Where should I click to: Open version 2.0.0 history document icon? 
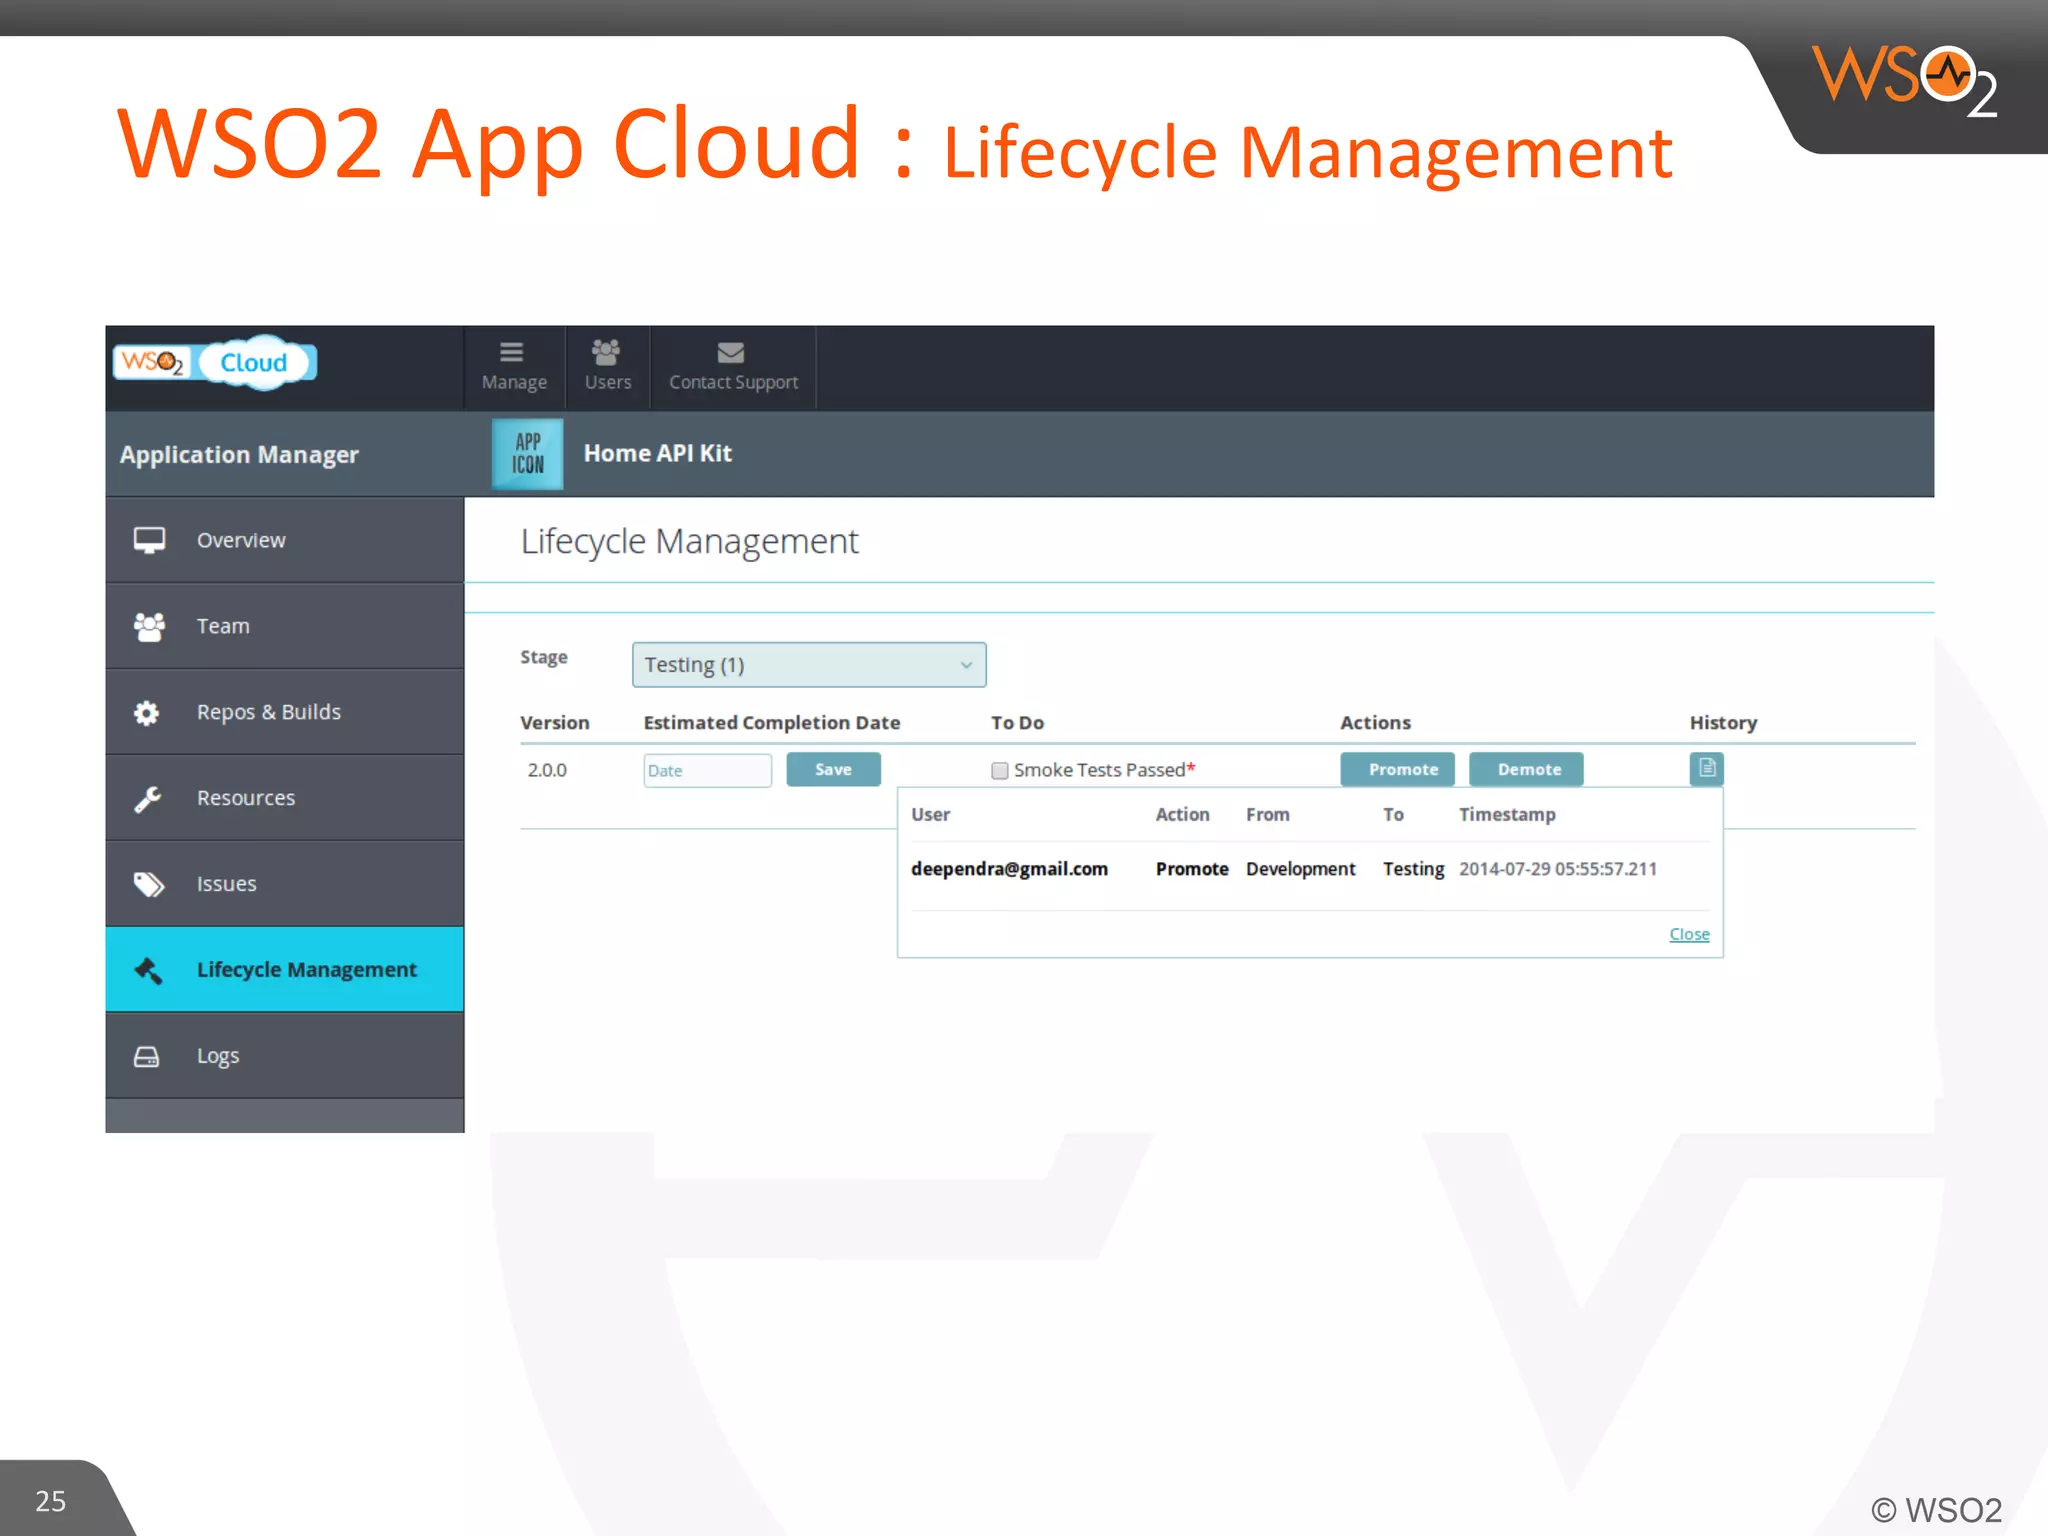coord(1706,768)
